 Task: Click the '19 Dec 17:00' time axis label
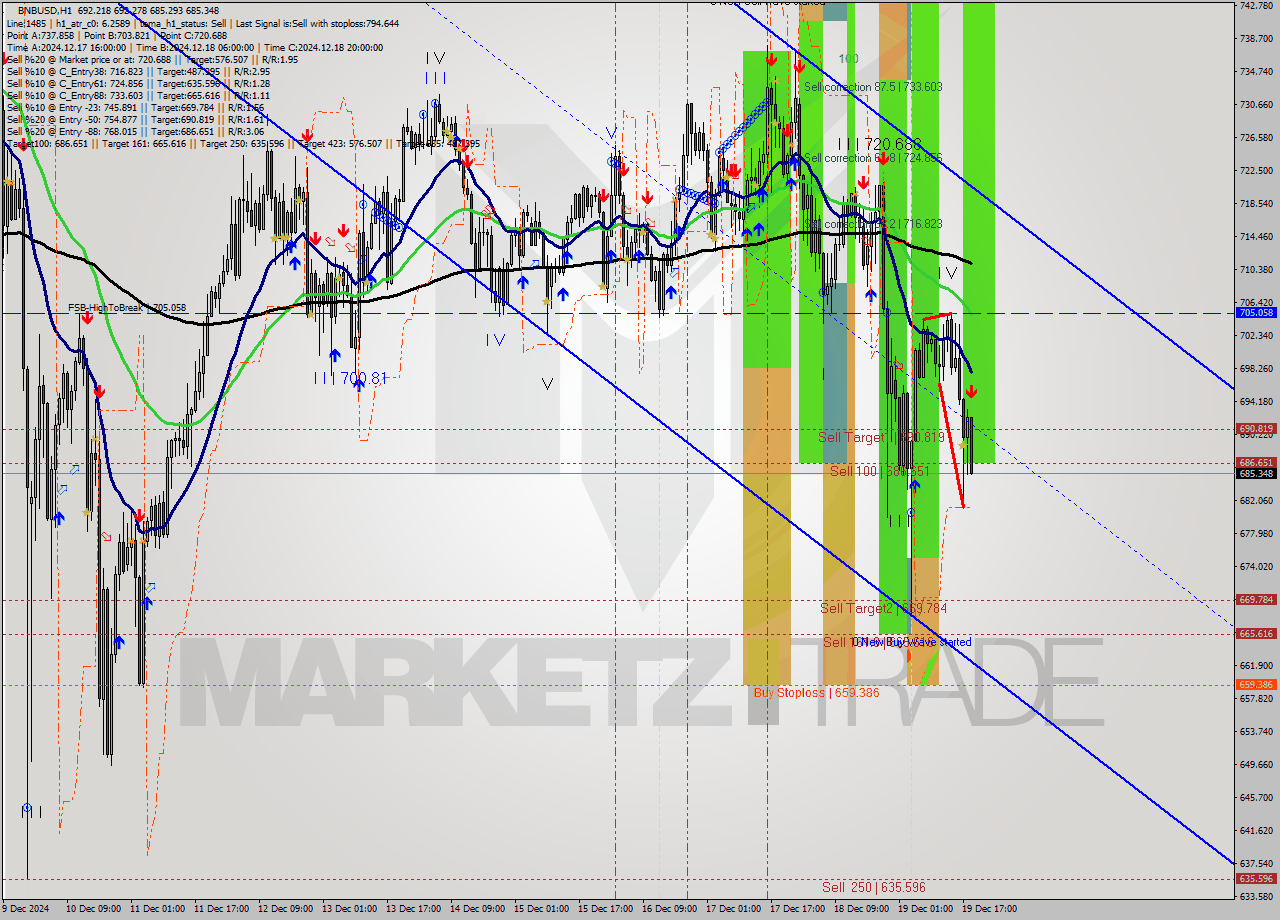click(989, 909)
